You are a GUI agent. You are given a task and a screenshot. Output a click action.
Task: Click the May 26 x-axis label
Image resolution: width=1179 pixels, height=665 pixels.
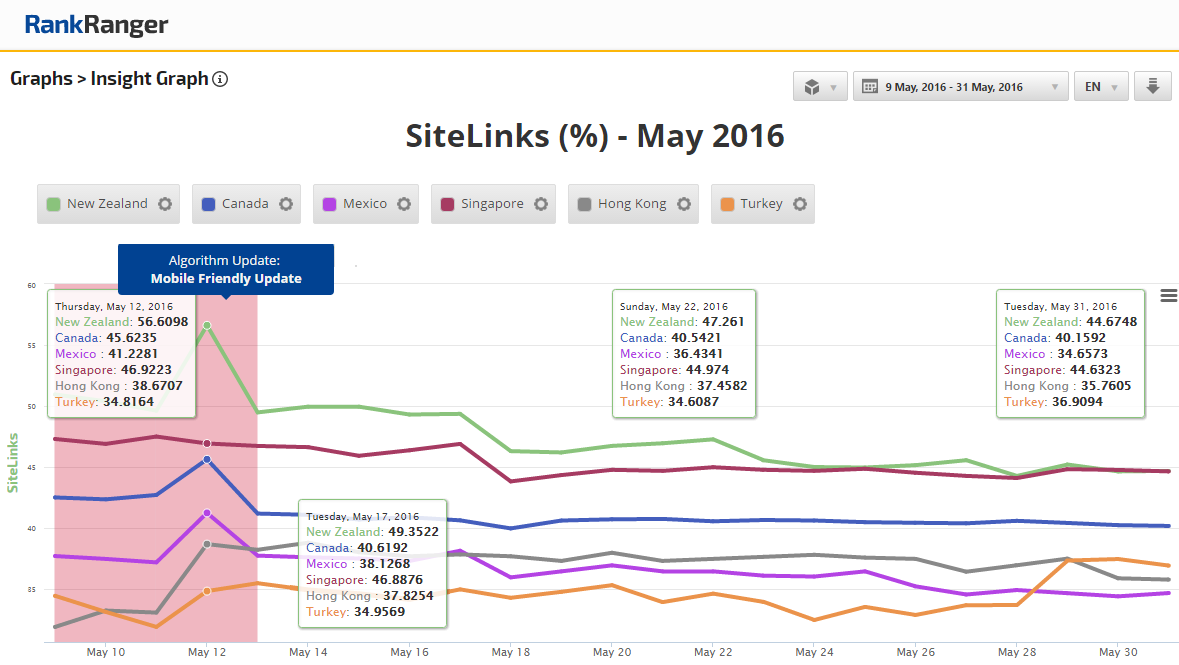coord(916,652)
